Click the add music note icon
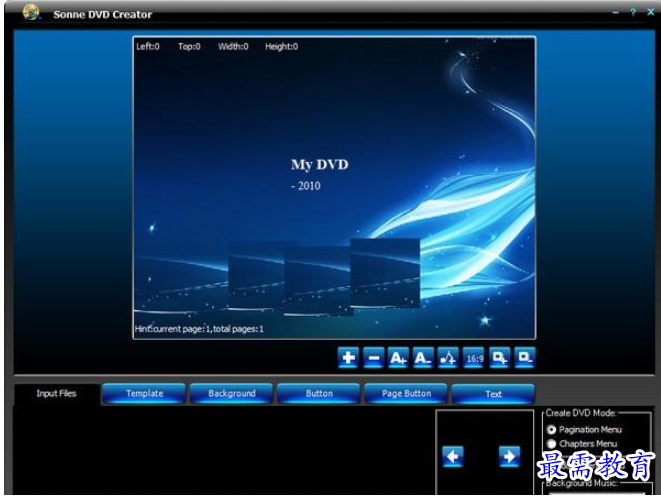This screenshot has width=661, height=497. point(448,358)
